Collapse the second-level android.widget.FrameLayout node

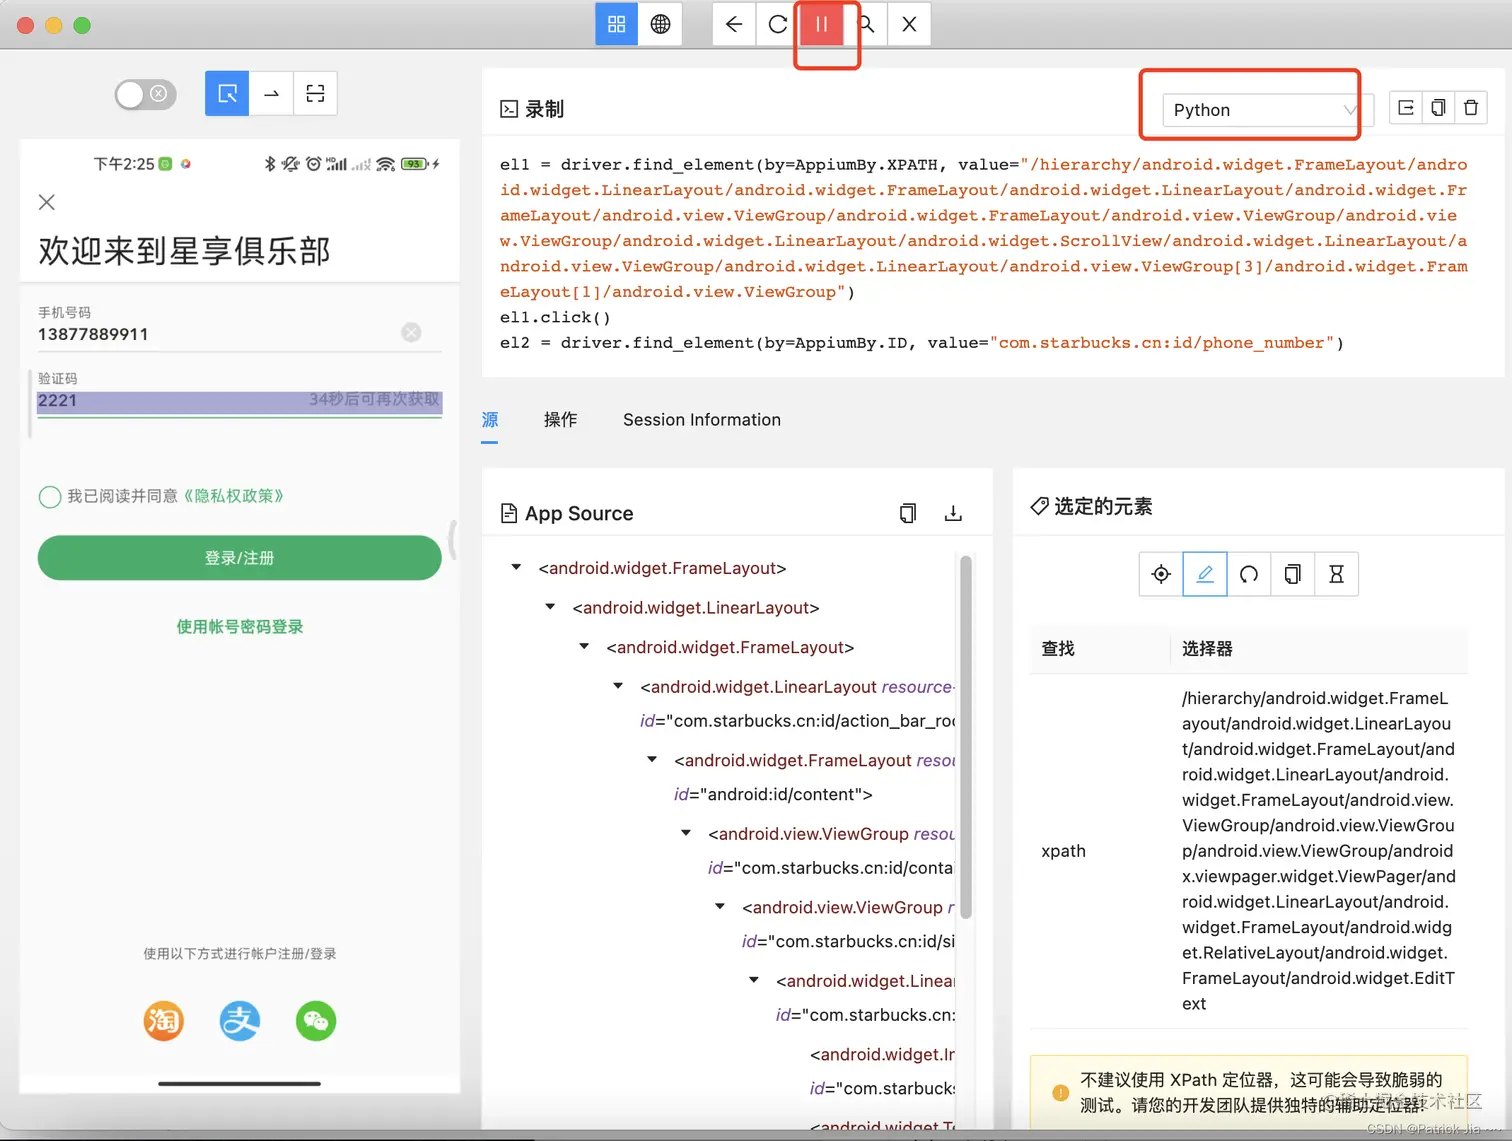(x=584, y=647)
